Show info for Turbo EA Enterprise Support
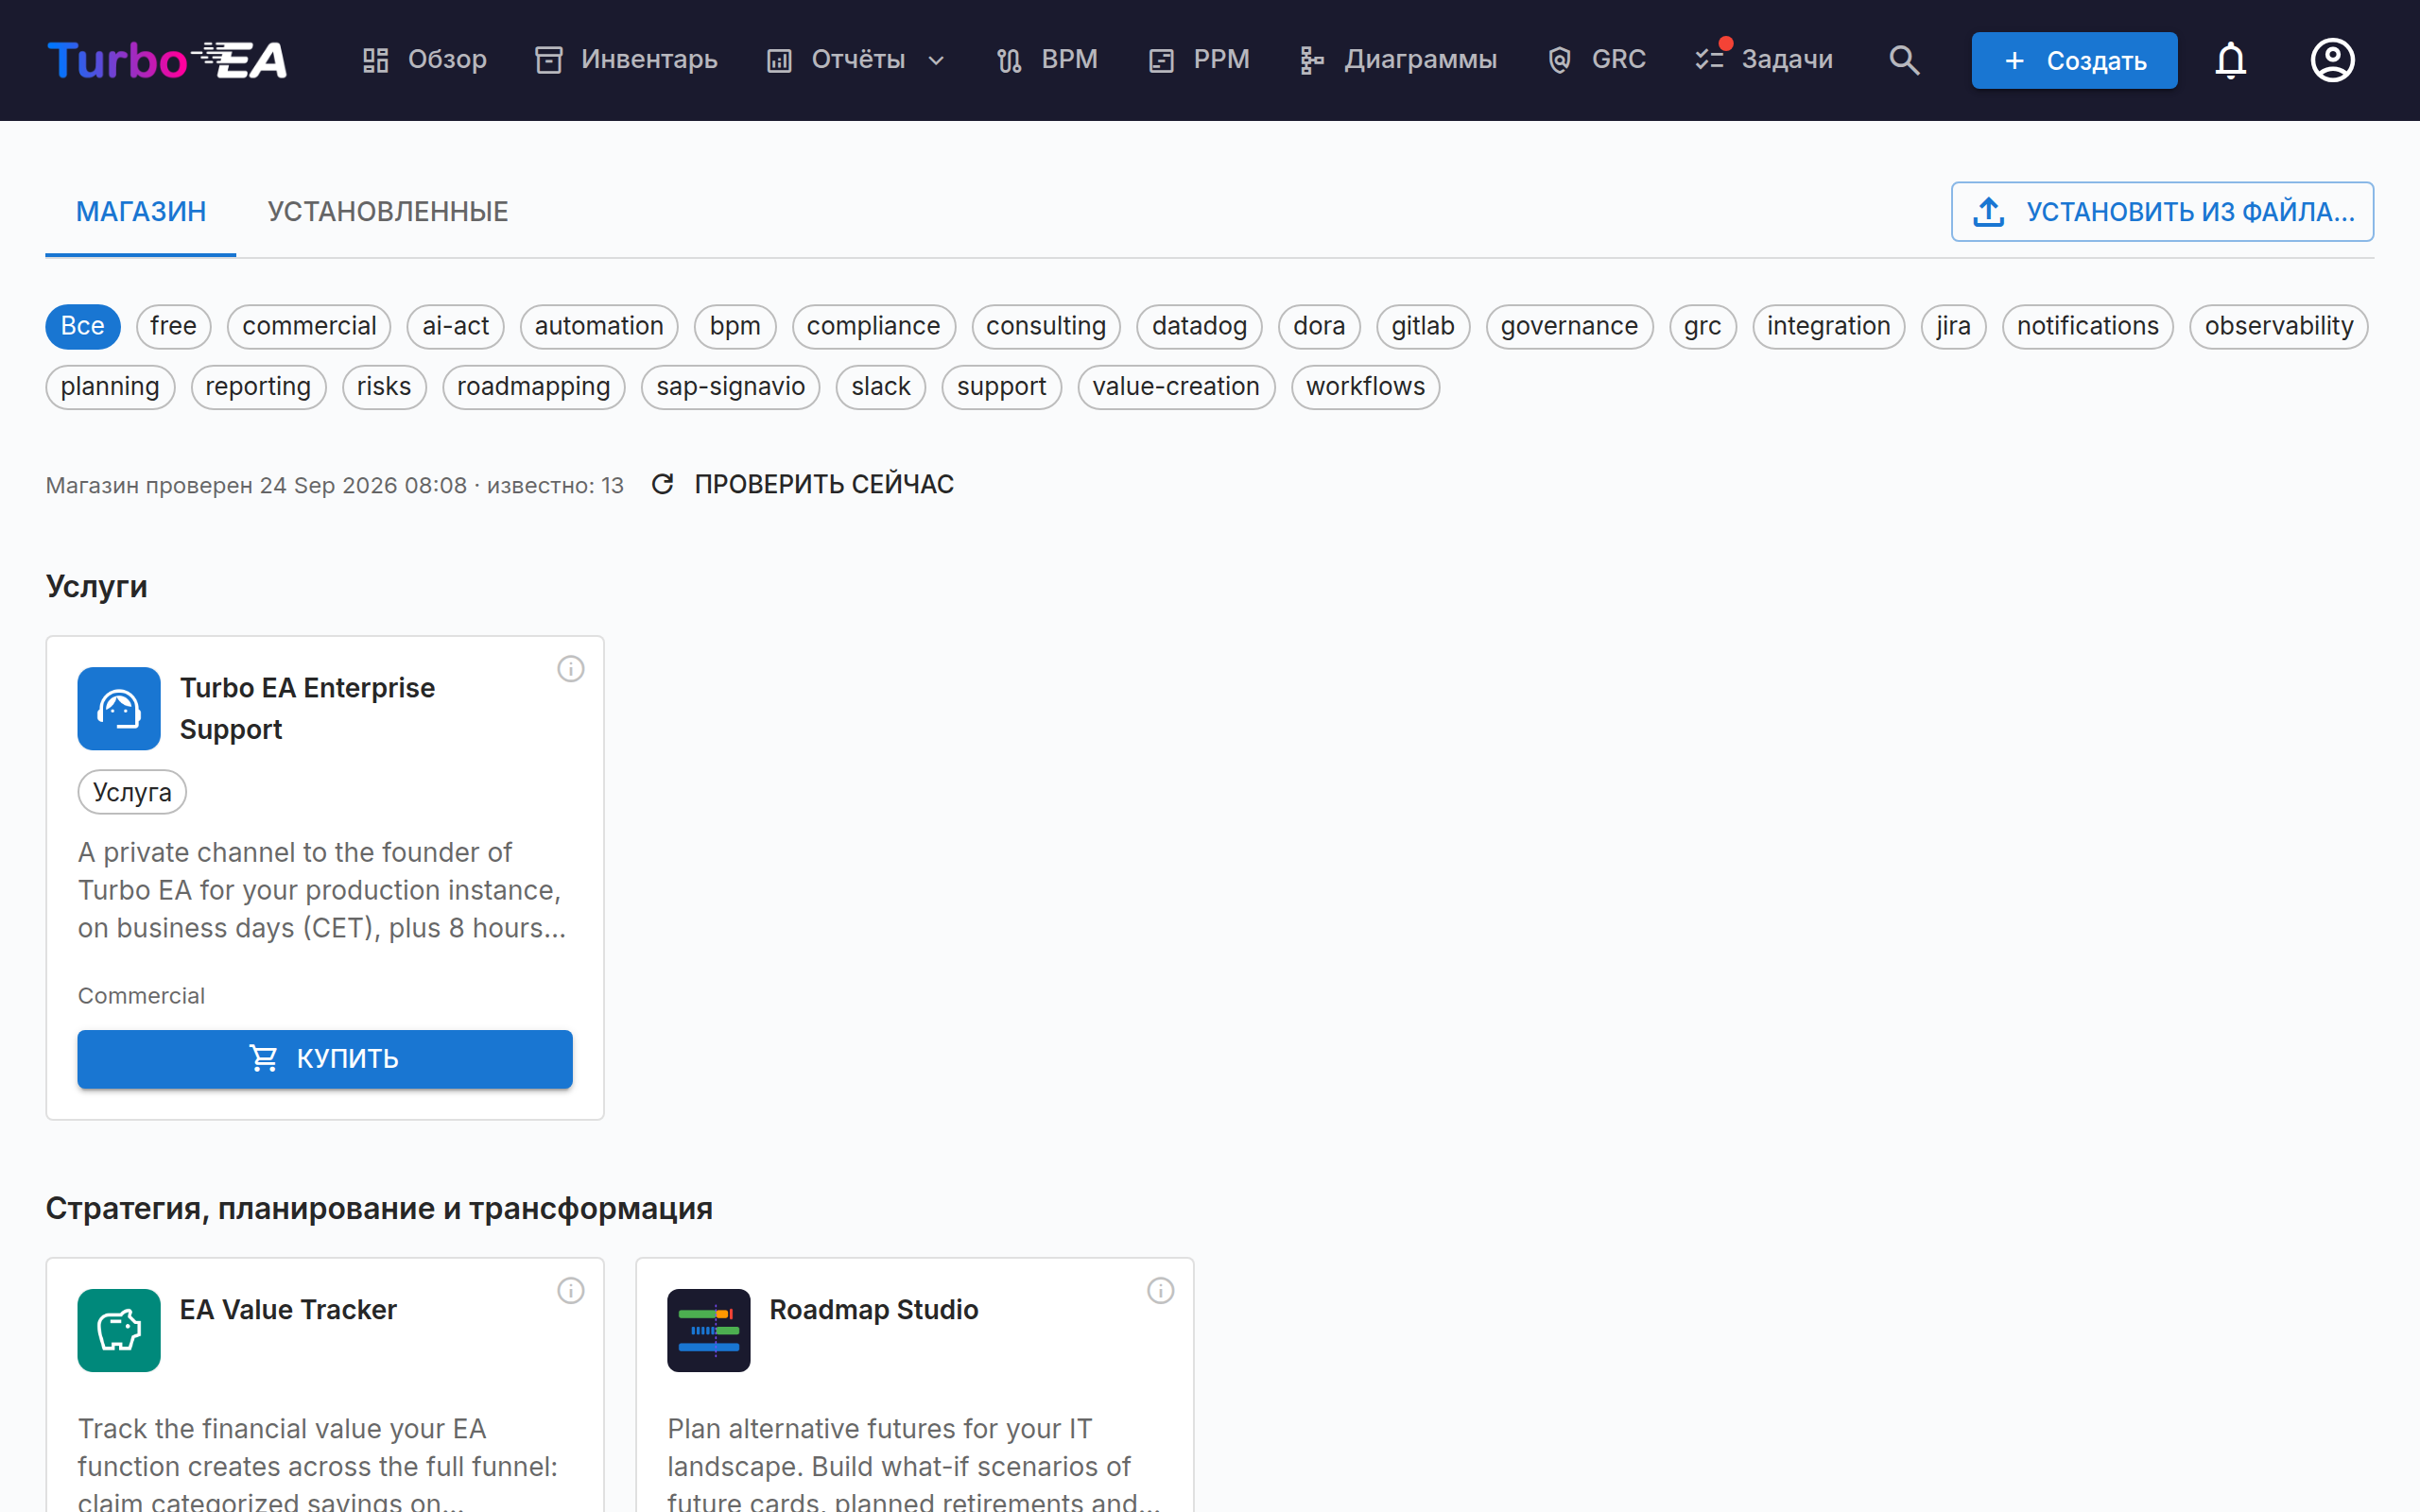The width and height of the screenshot is (2420, 1512). point(571,669)
